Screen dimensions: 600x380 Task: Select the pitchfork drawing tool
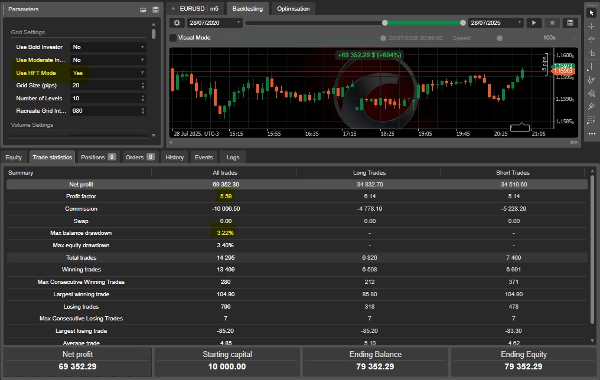tap(592, 106)
